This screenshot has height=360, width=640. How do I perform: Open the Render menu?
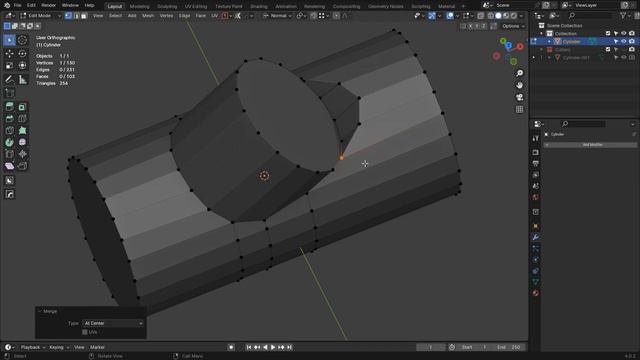click(48, 5)
